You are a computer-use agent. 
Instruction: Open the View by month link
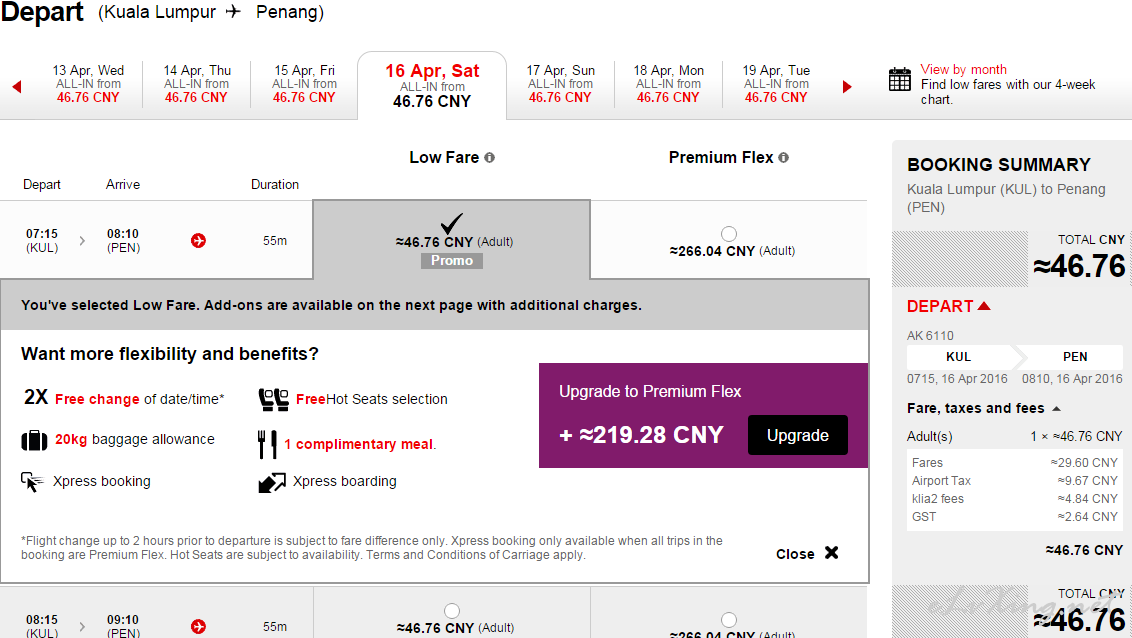[963, 69]
